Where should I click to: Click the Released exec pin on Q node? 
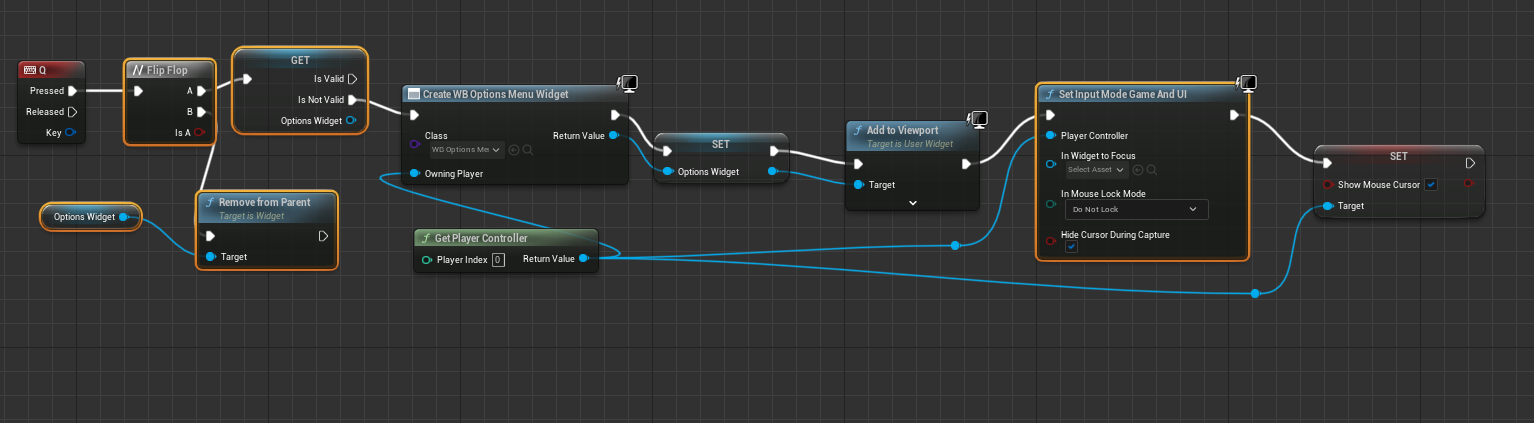(x=72, y=112)
